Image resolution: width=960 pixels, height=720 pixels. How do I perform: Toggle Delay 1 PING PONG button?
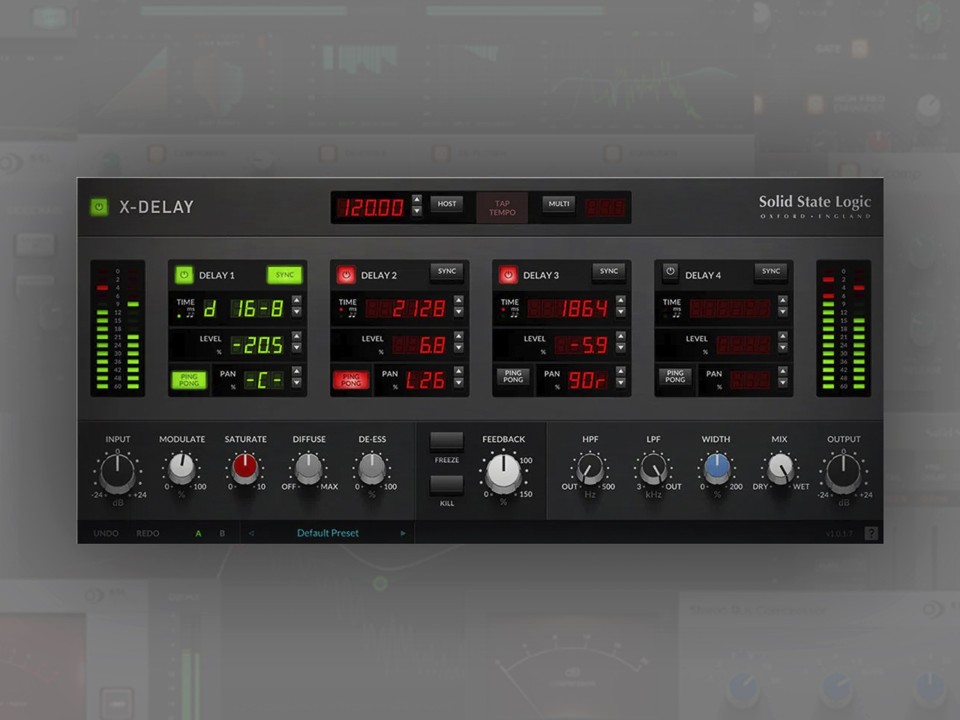click(x=189, y=380)
